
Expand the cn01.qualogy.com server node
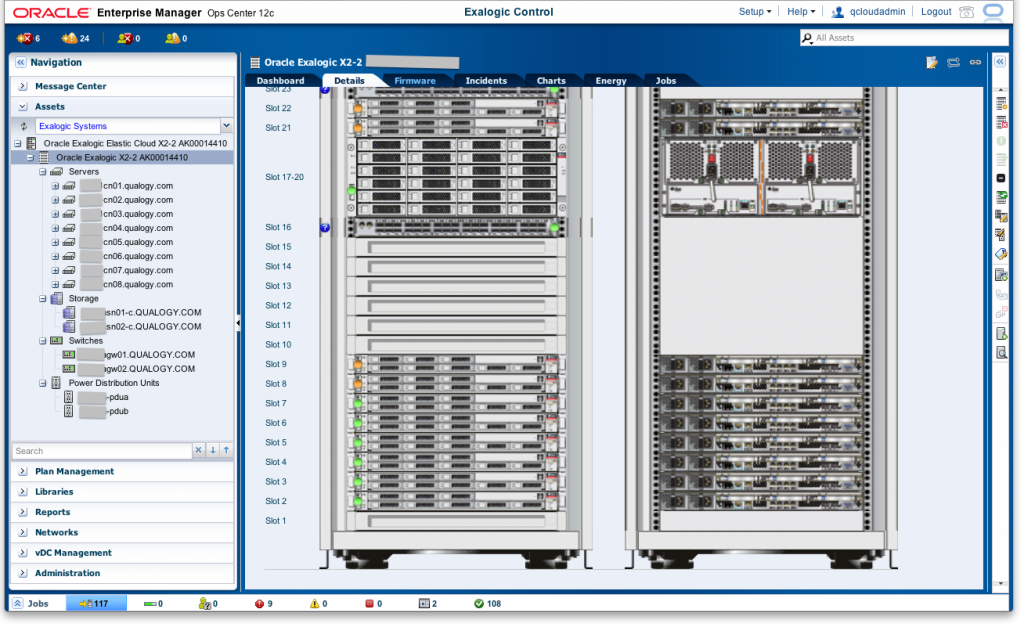tap(56, 186)
